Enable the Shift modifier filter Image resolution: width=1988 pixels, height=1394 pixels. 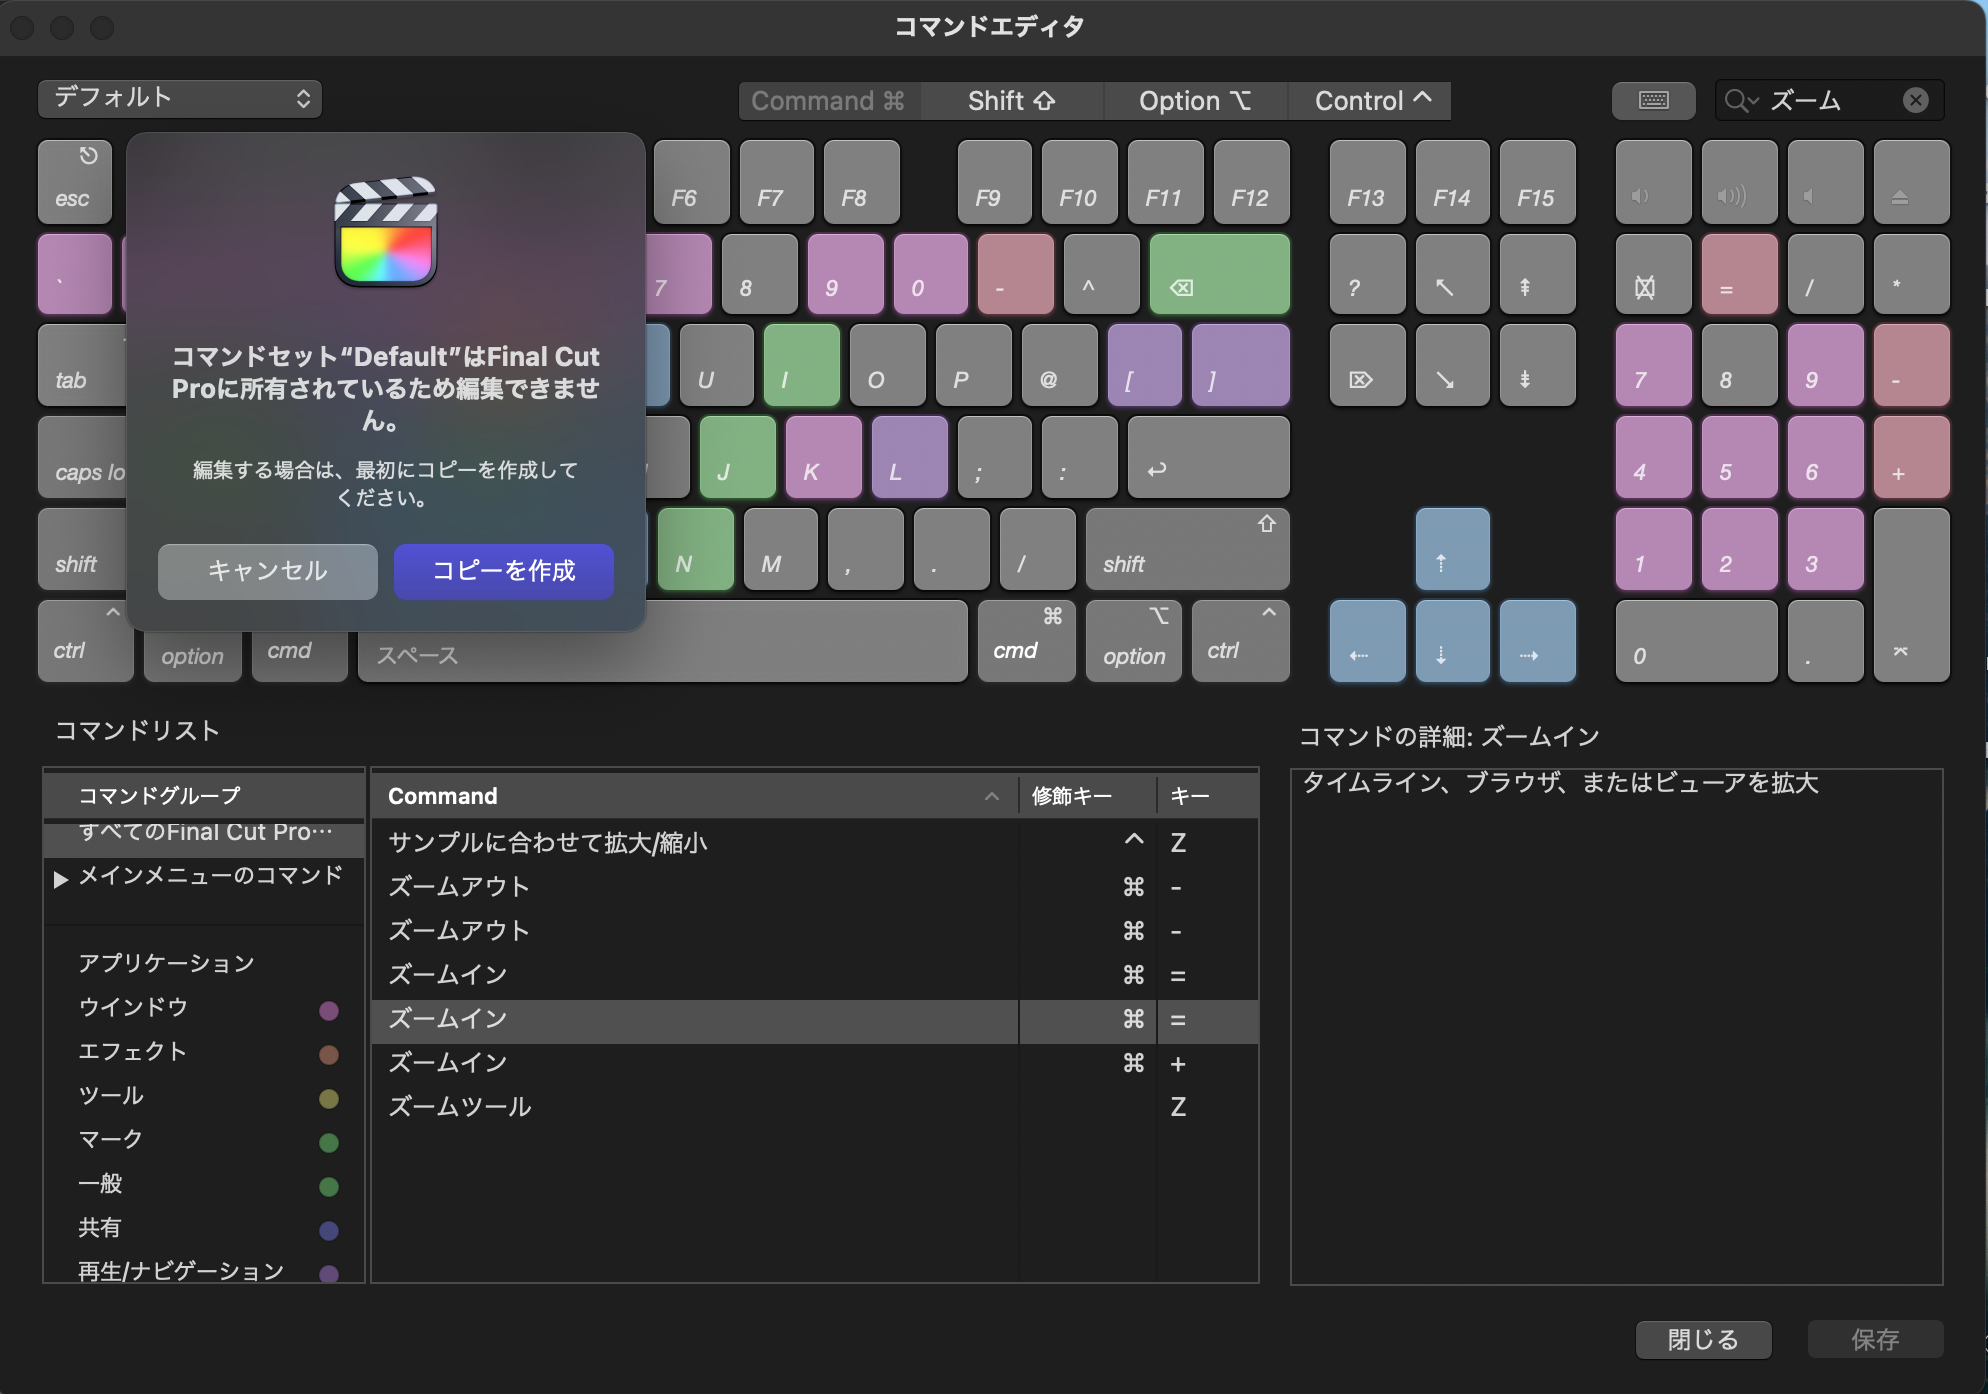click(x=1011, y=100)
